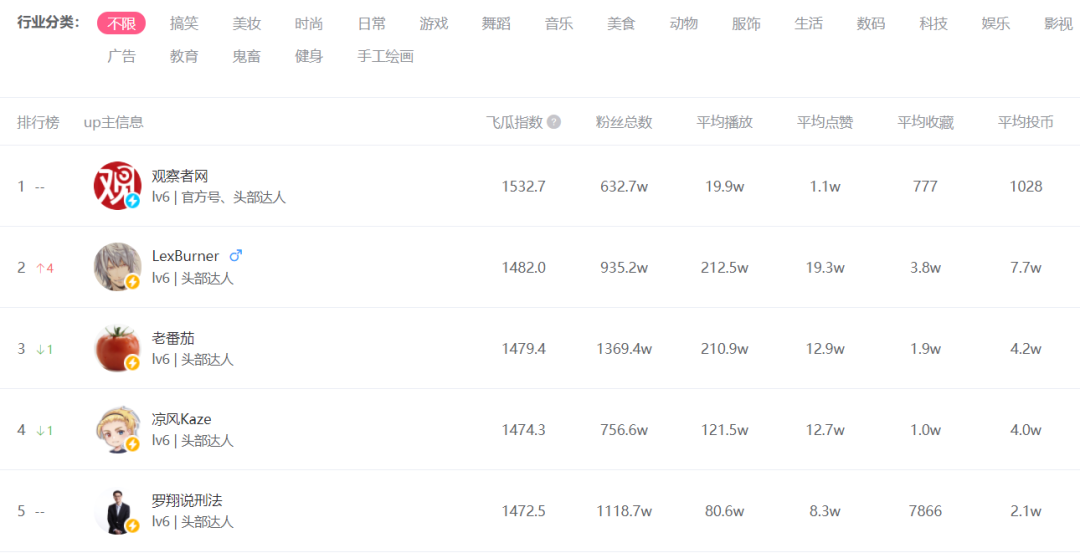Select the 不限 category filter

(121, 23)
